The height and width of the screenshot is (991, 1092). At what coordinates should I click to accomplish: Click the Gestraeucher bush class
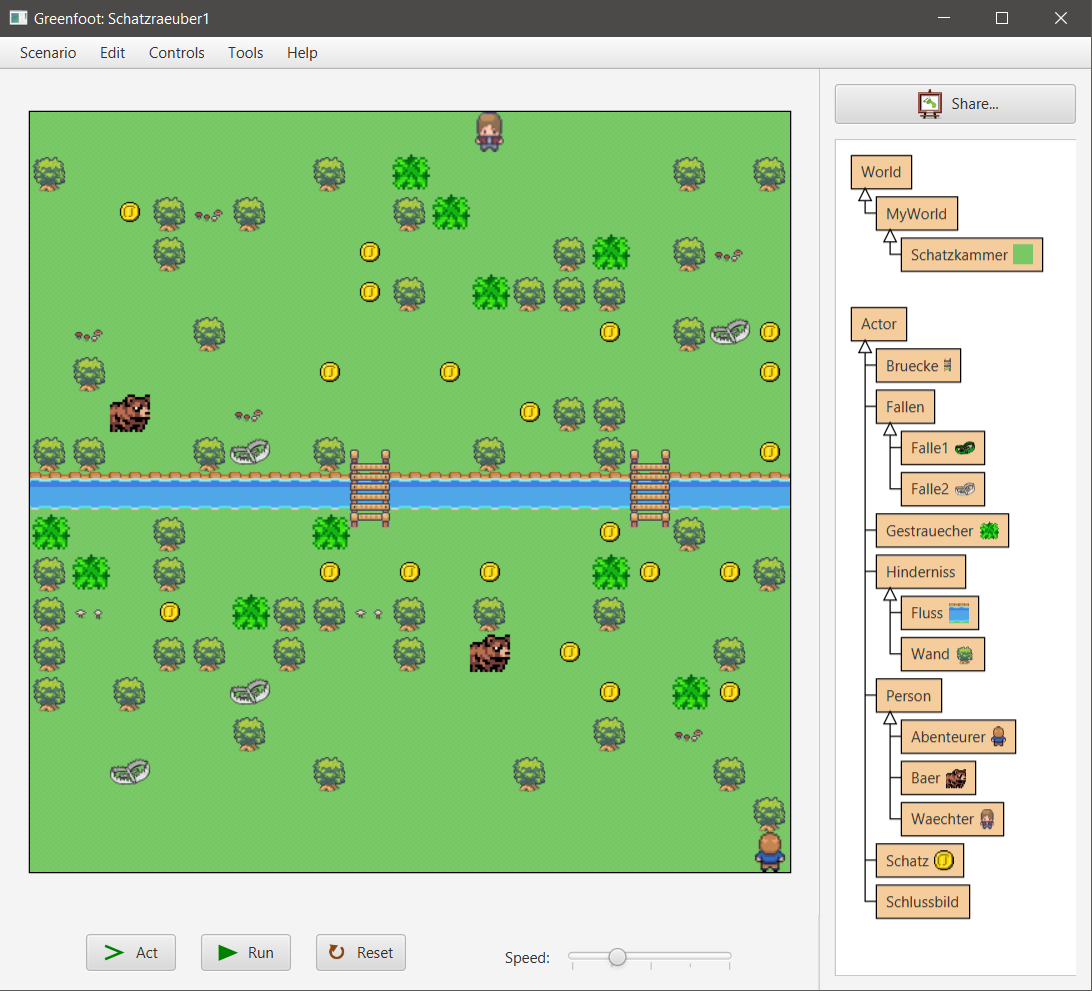pos(941,531)
